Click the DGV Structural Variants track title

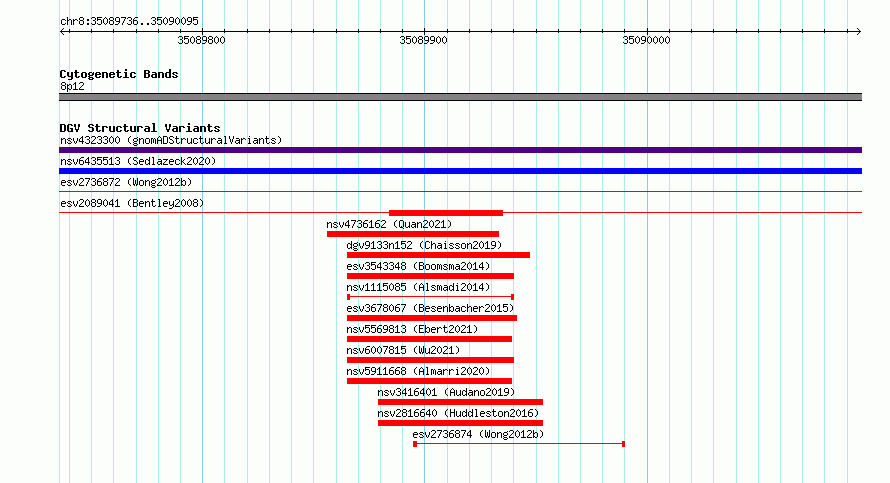coord(140,128)
